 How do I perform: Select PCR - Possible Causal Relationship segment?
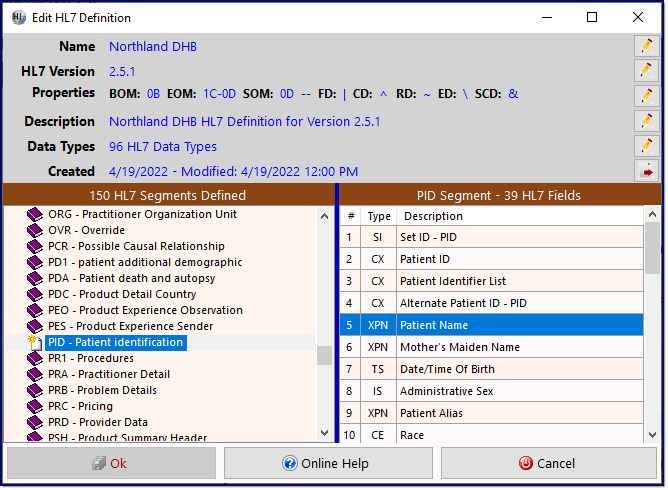136,246
